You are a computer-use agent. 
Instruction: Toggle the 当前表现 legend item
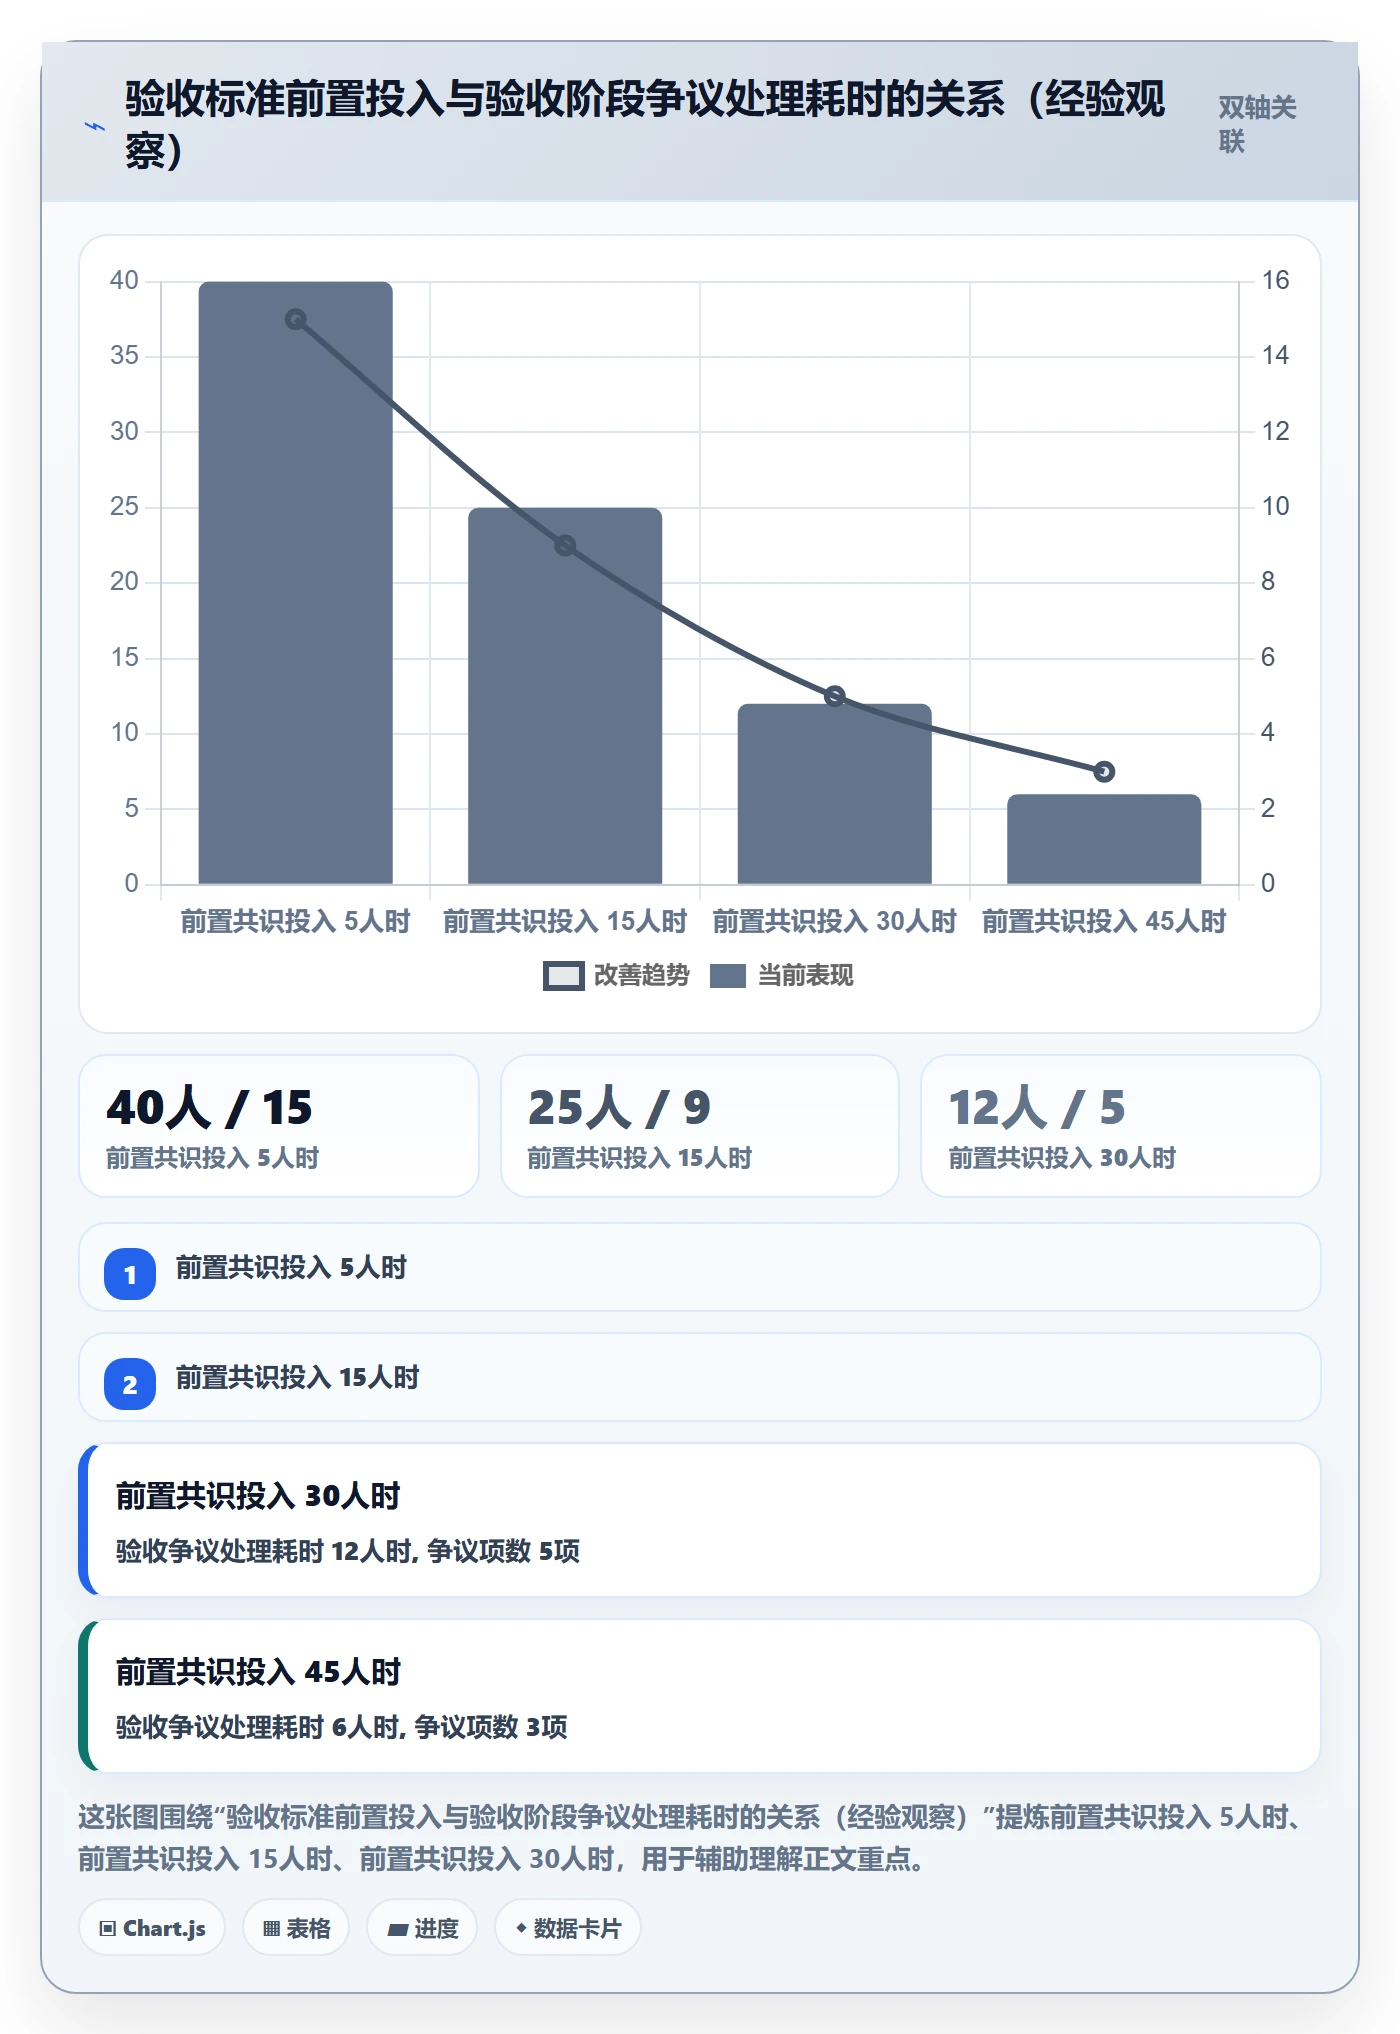coord(782,975)
